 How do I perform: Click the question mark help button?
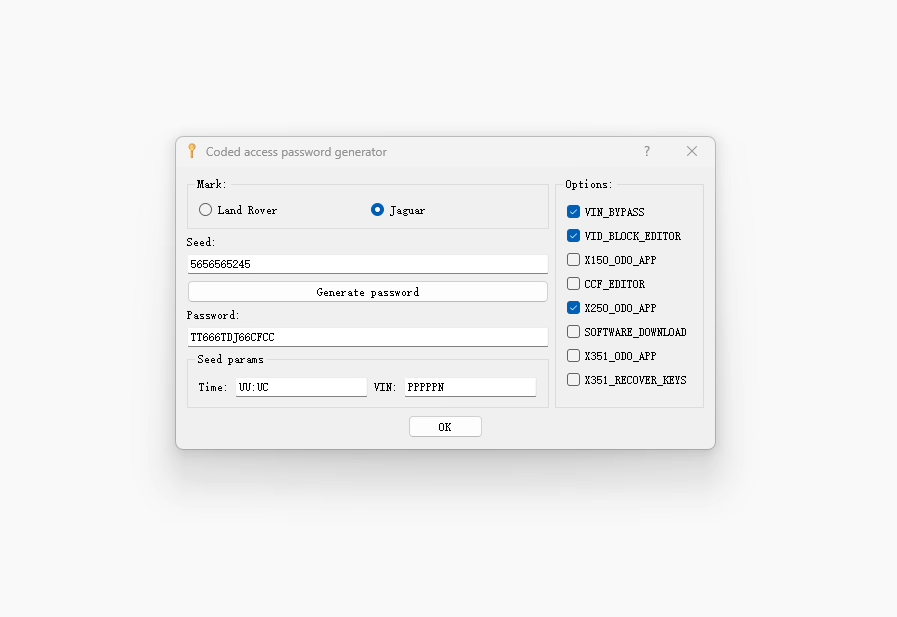647,151
